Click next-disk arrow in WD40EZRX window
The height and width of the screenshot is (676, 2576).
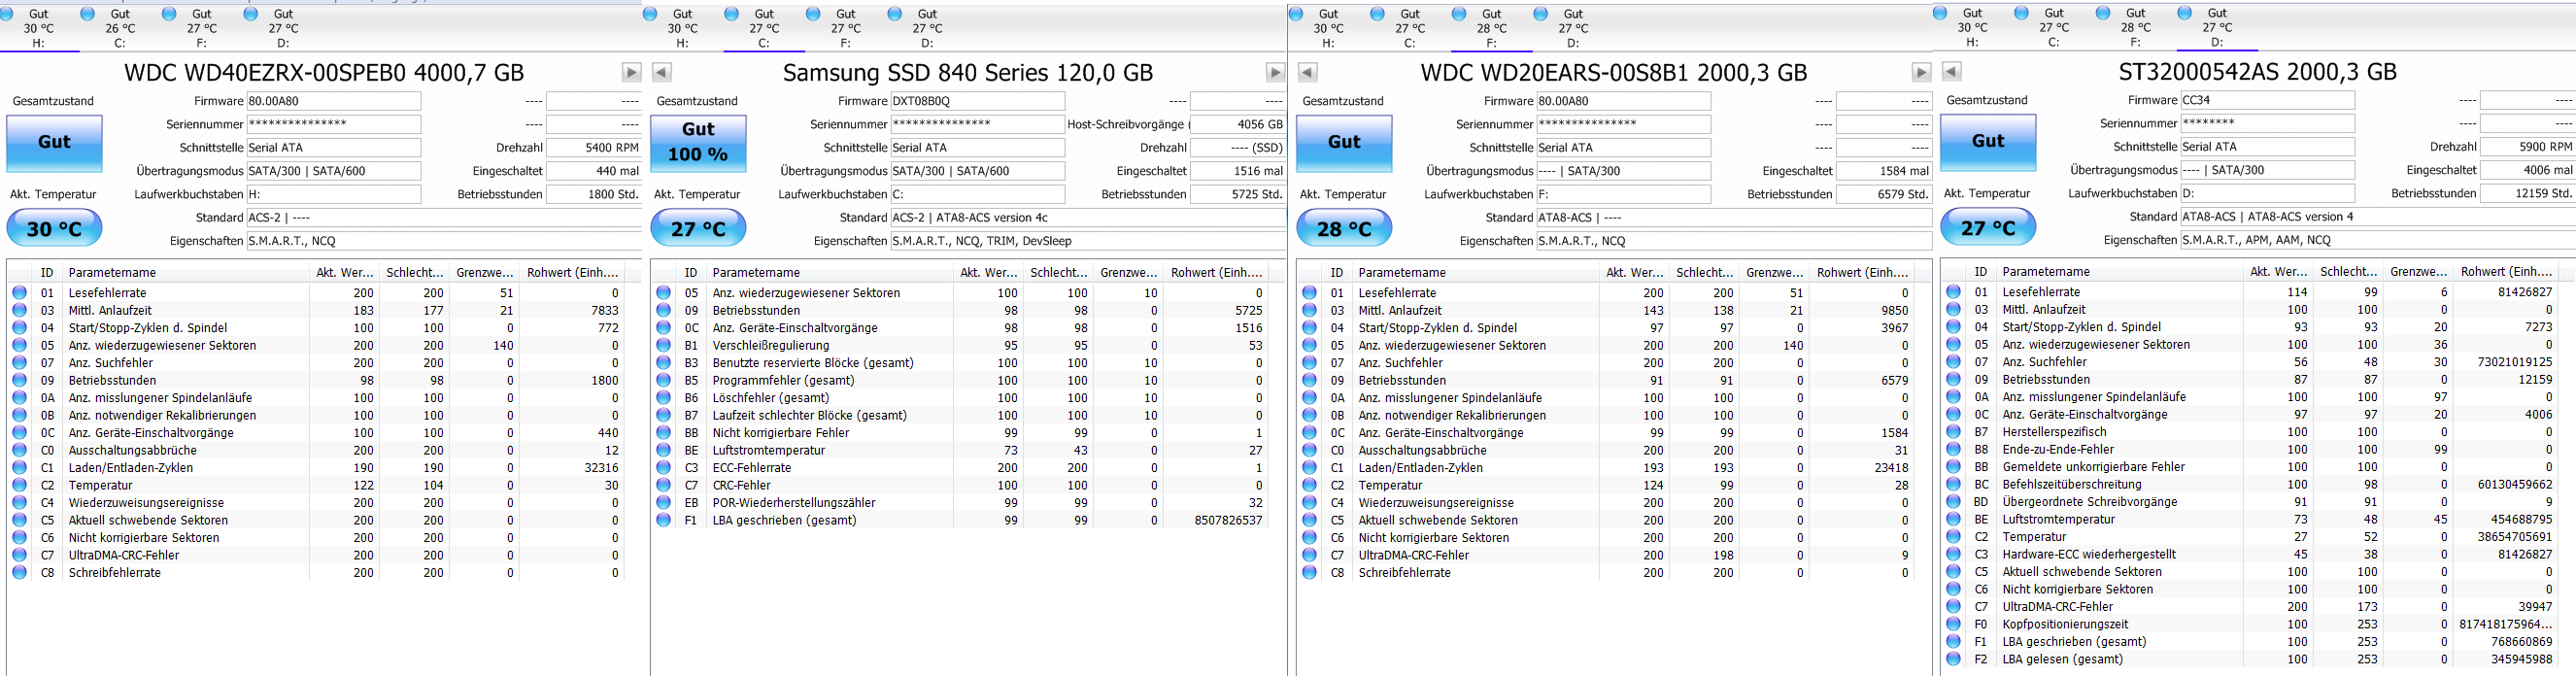(x=631, y=72)
